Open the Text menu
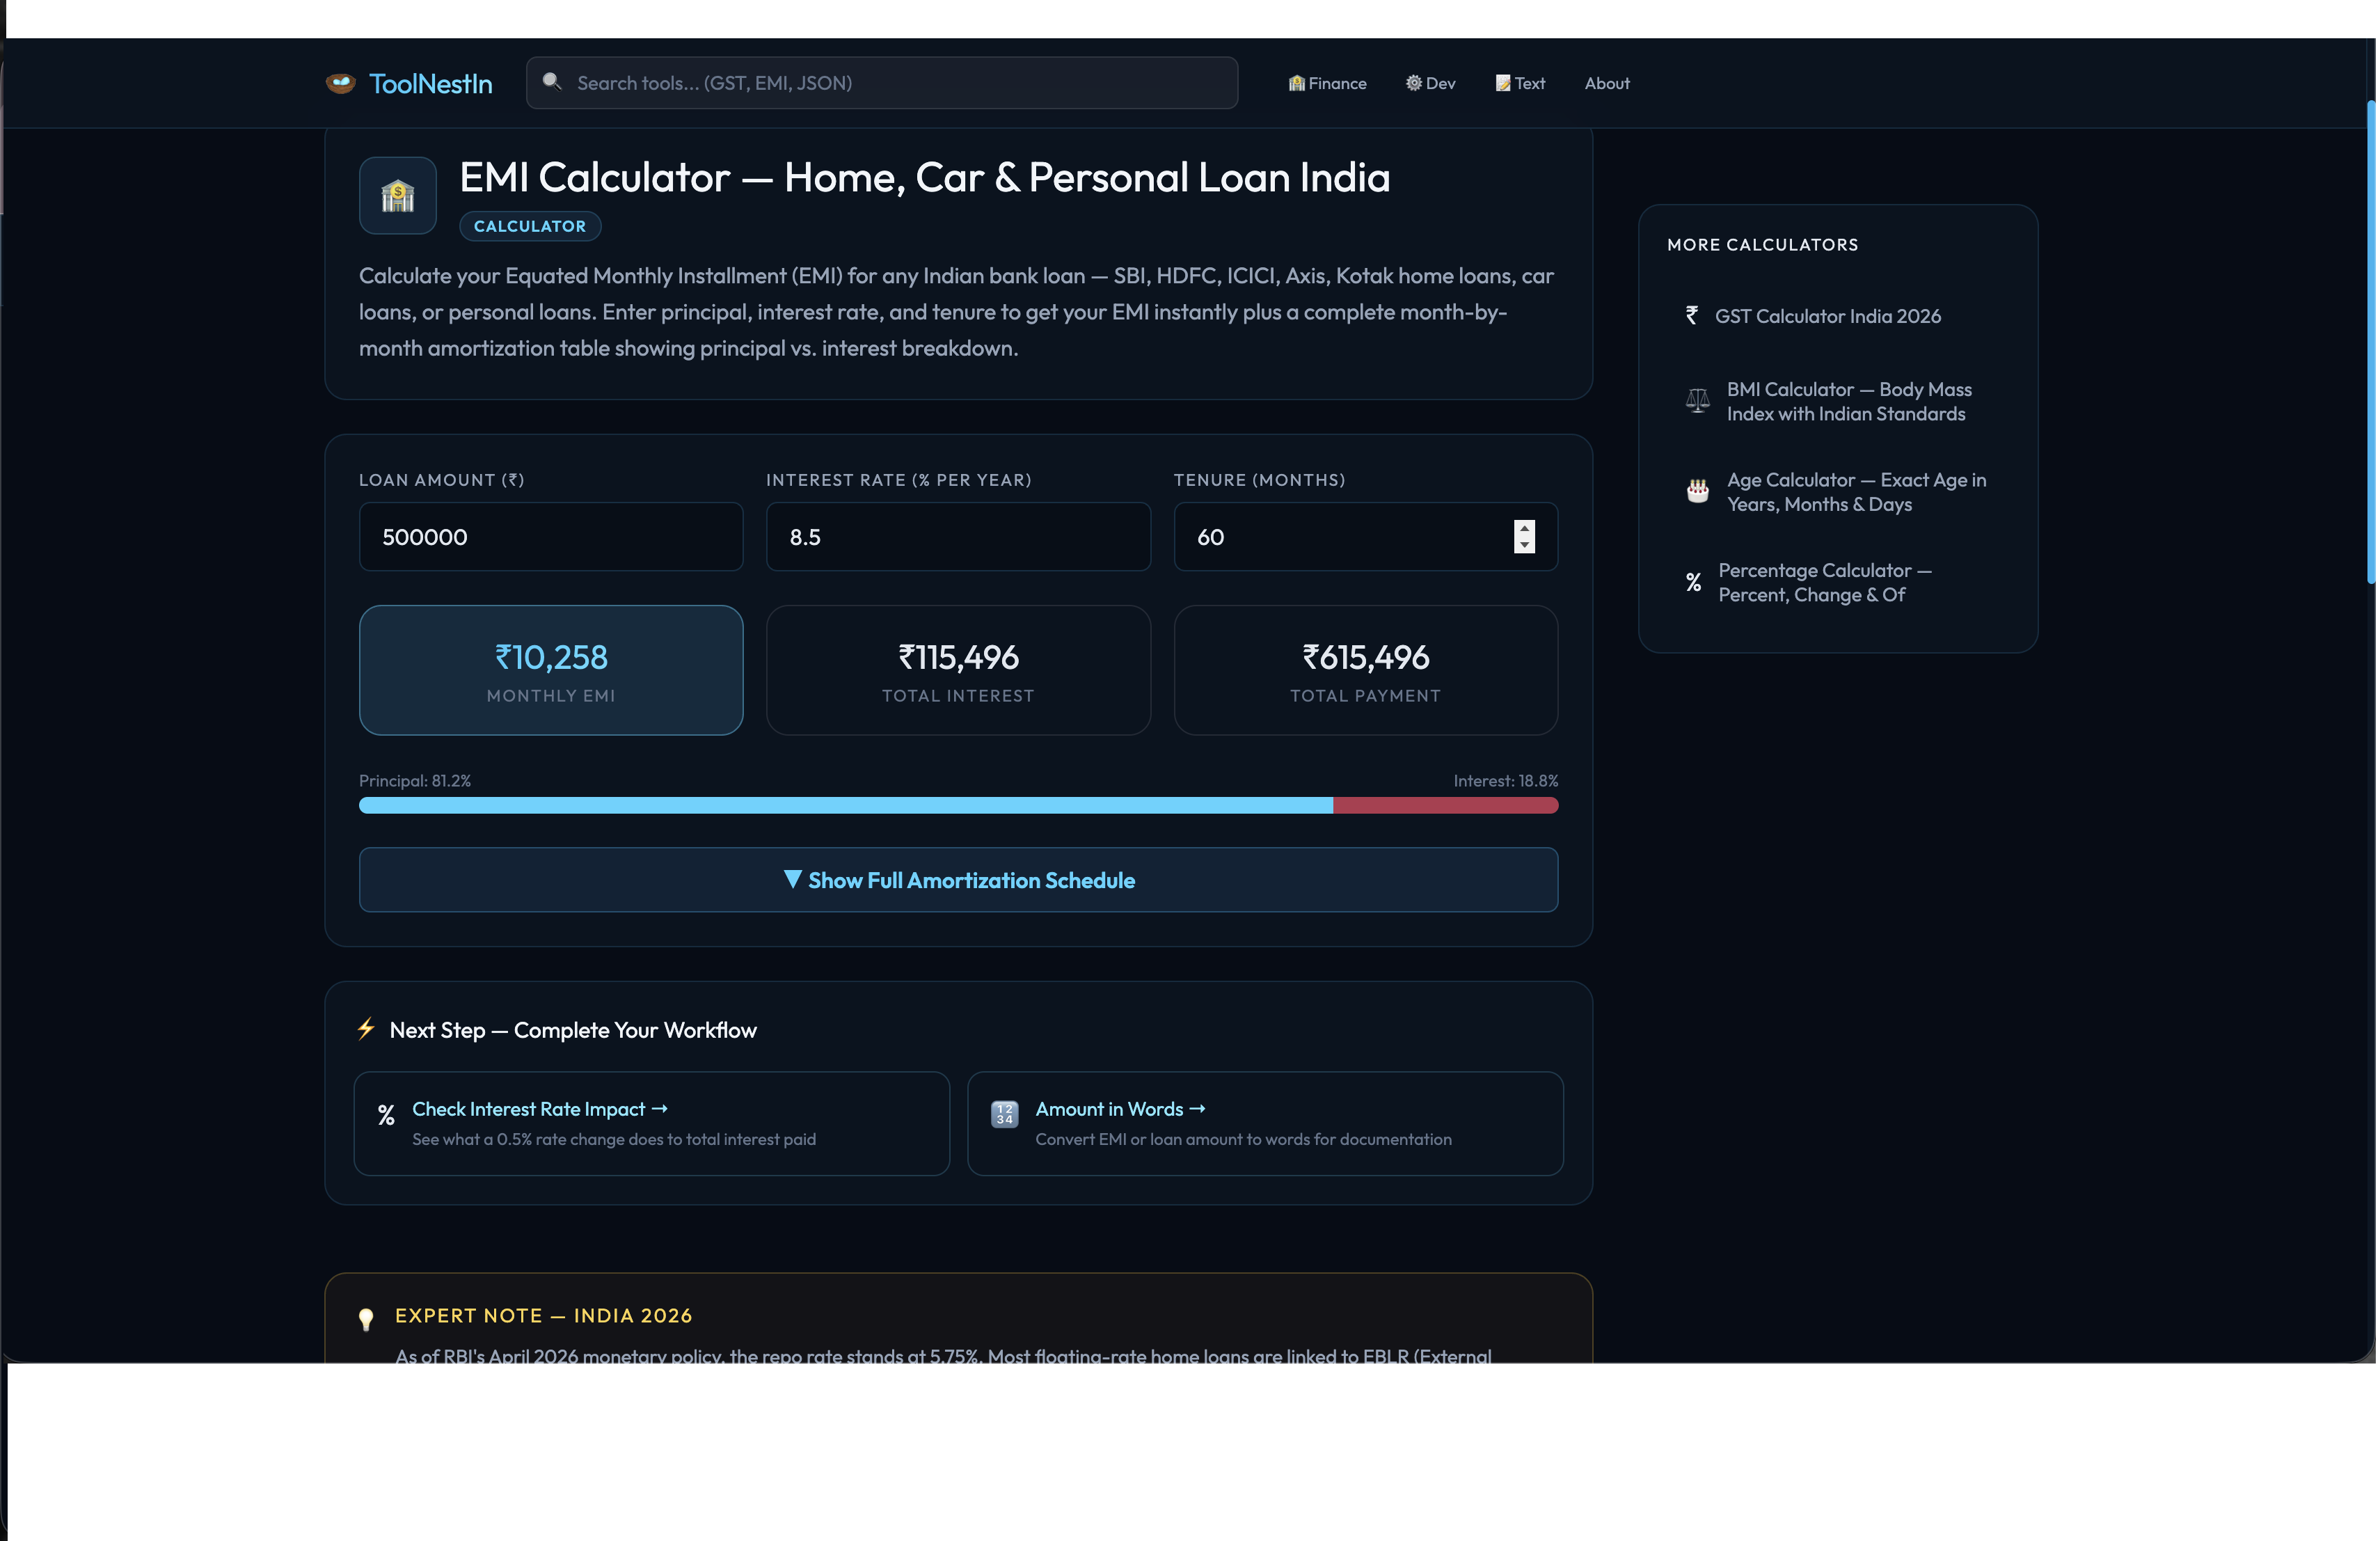The width and height of the screenshot is (2380, 1541). [1521, 83]
